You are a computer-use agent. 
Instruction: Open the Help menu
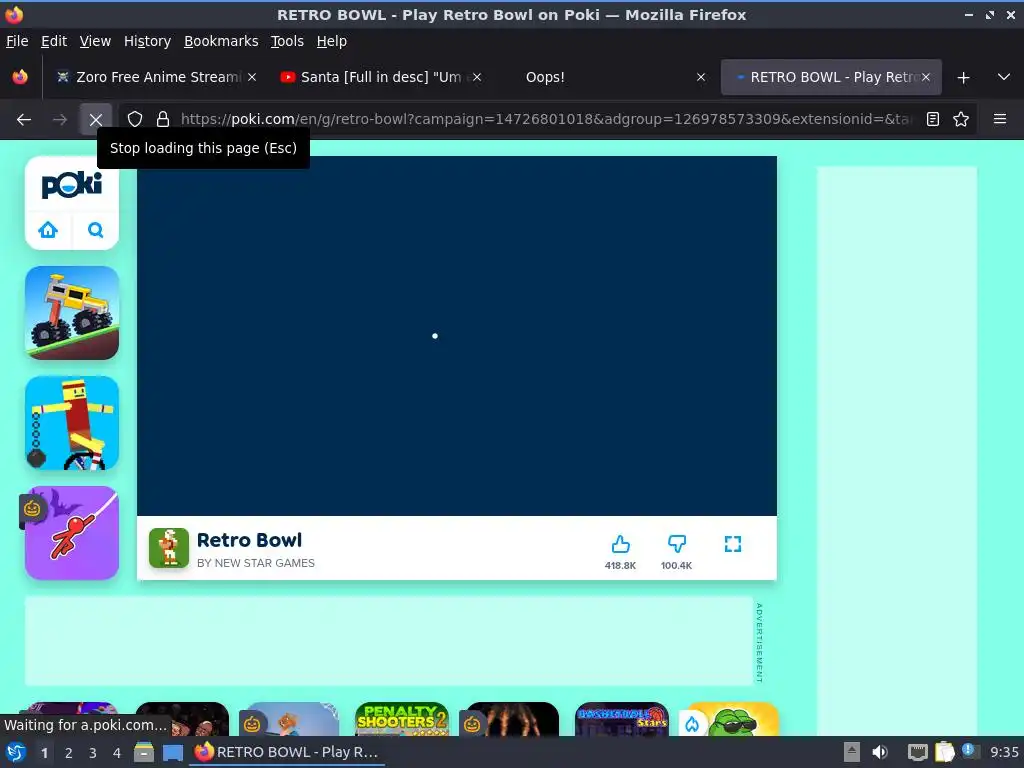pyautogui.click(x=331, y=41)
